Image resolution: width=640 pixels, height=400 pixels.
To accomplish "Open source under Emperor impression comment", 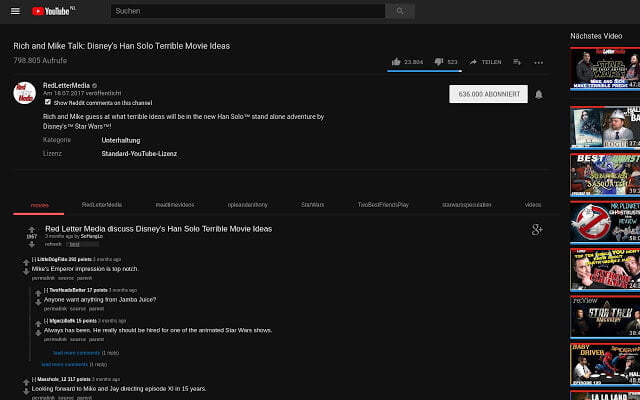I will point(66,278).
